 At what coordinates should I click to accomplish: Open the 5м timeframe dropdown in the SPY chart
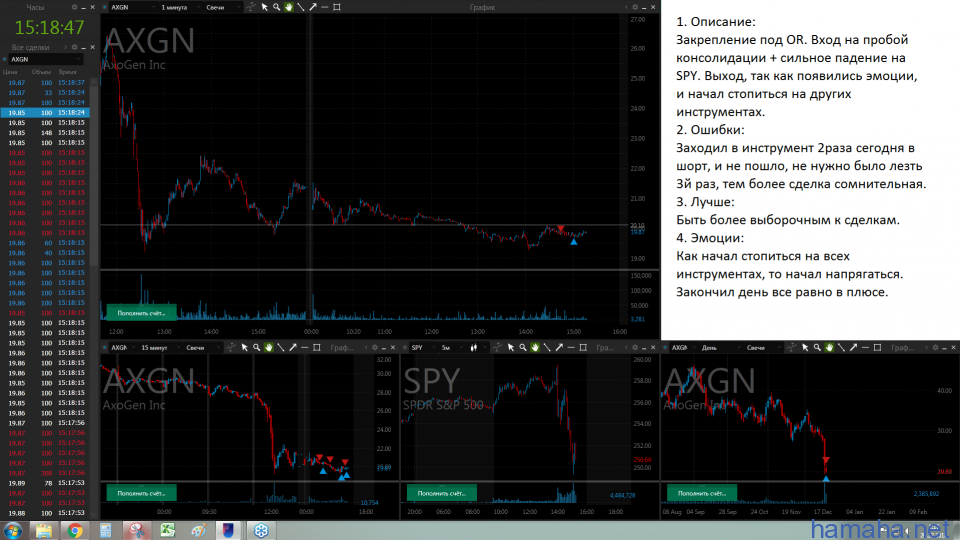(452, 347)
